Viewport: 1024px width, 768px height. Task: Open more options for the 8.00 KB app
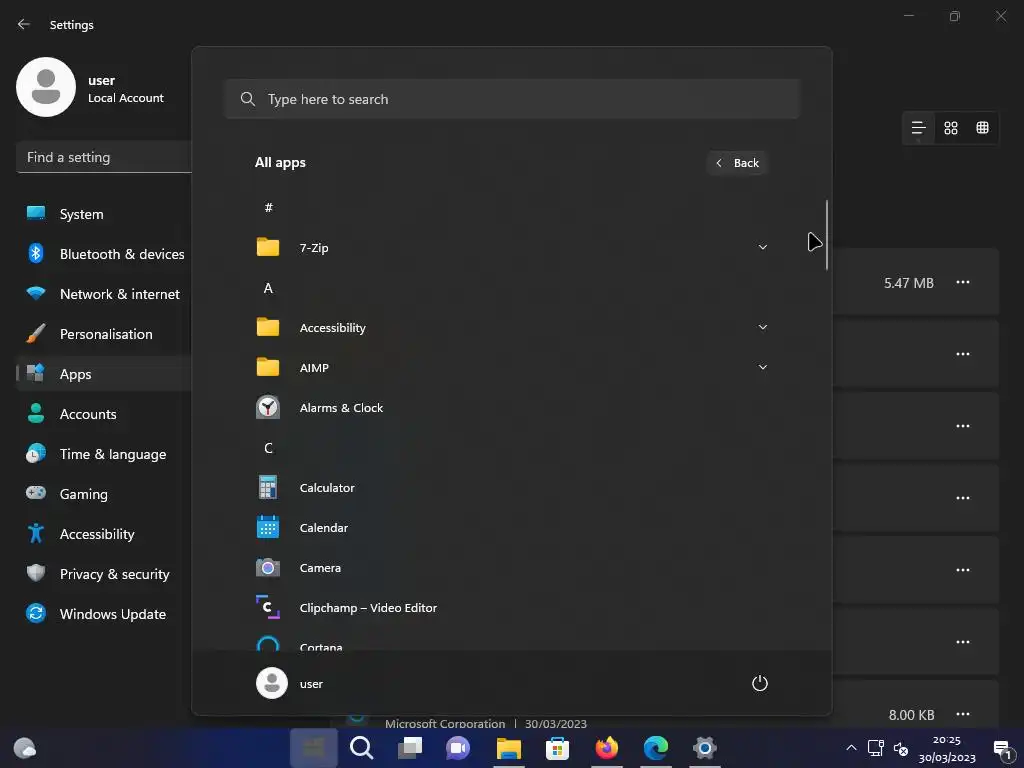(x=963, y=714)
